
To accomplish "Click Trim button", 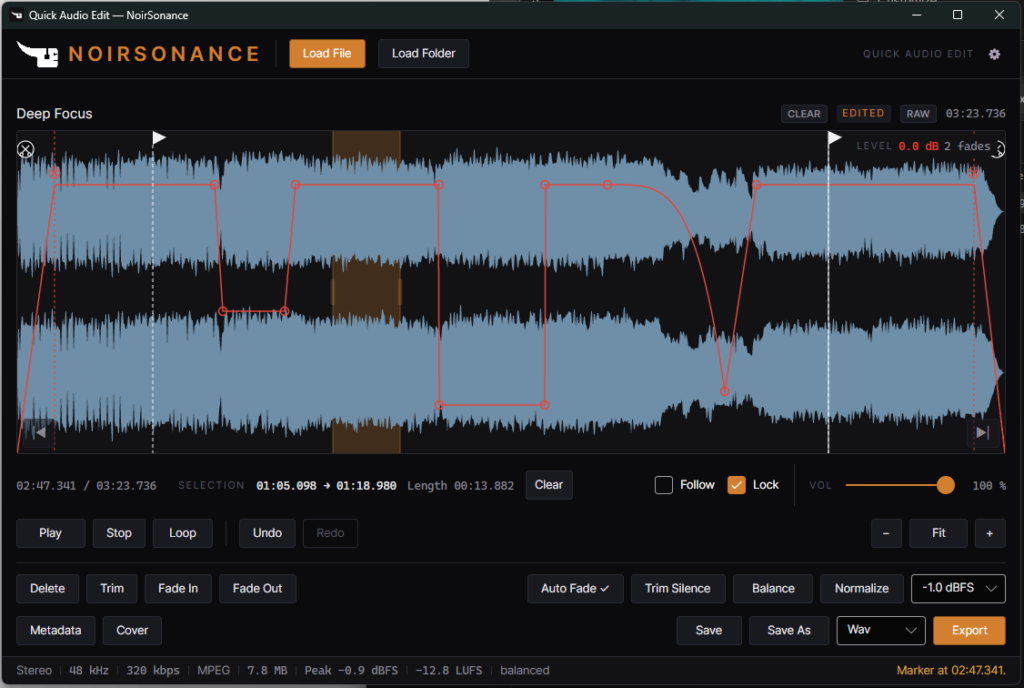I will coord(112,589).
